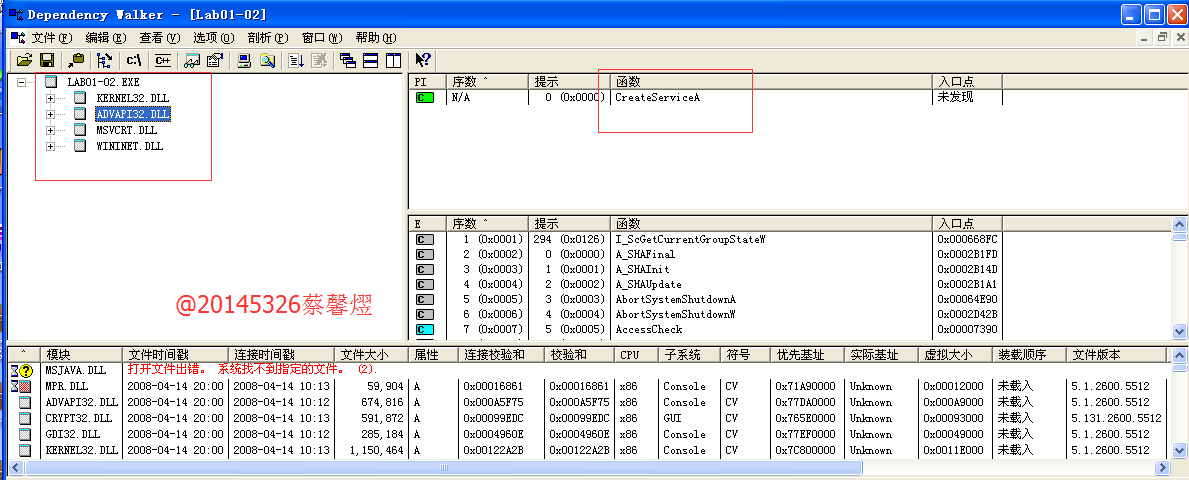Click the Cascade windows icon
Screen dimensions: 1189x480
click(348, 60)
